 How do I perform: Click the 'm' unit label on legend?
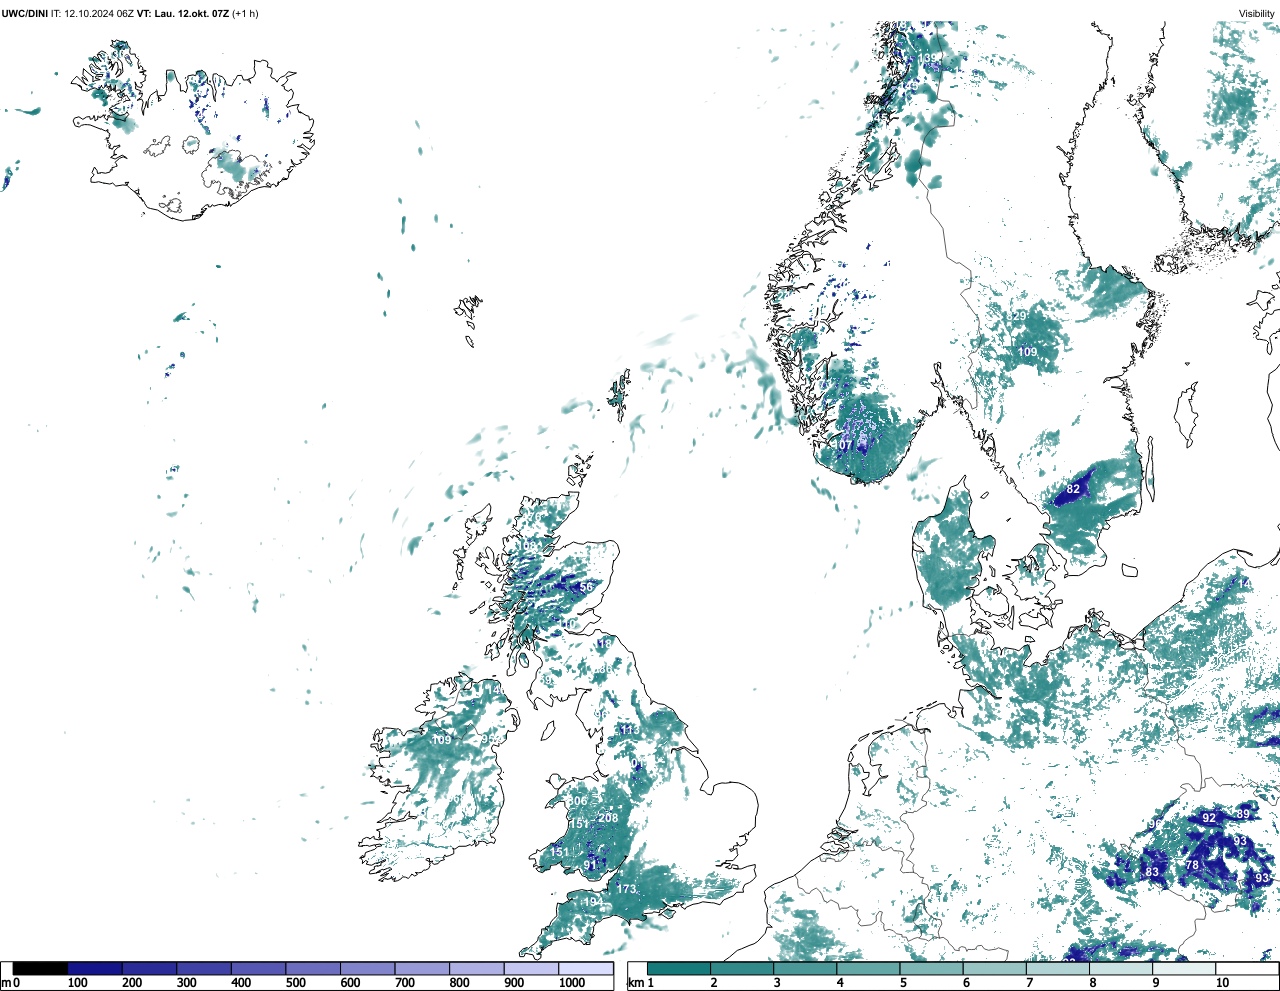6,984
